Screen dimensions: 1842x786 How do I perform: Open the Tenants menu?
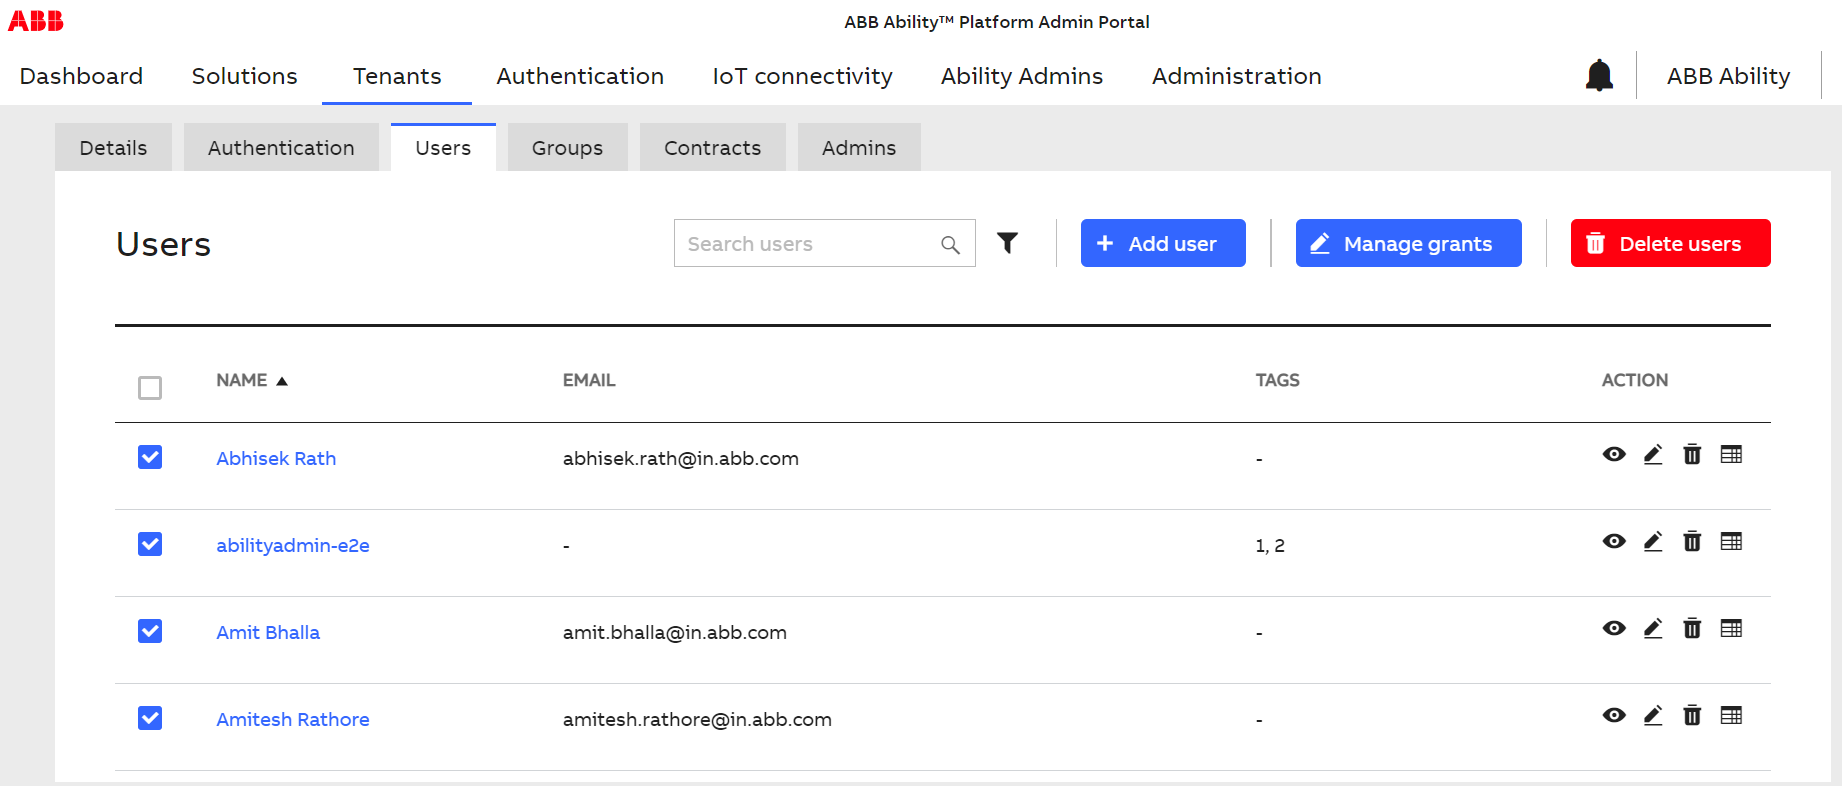[x=397, y=76]
